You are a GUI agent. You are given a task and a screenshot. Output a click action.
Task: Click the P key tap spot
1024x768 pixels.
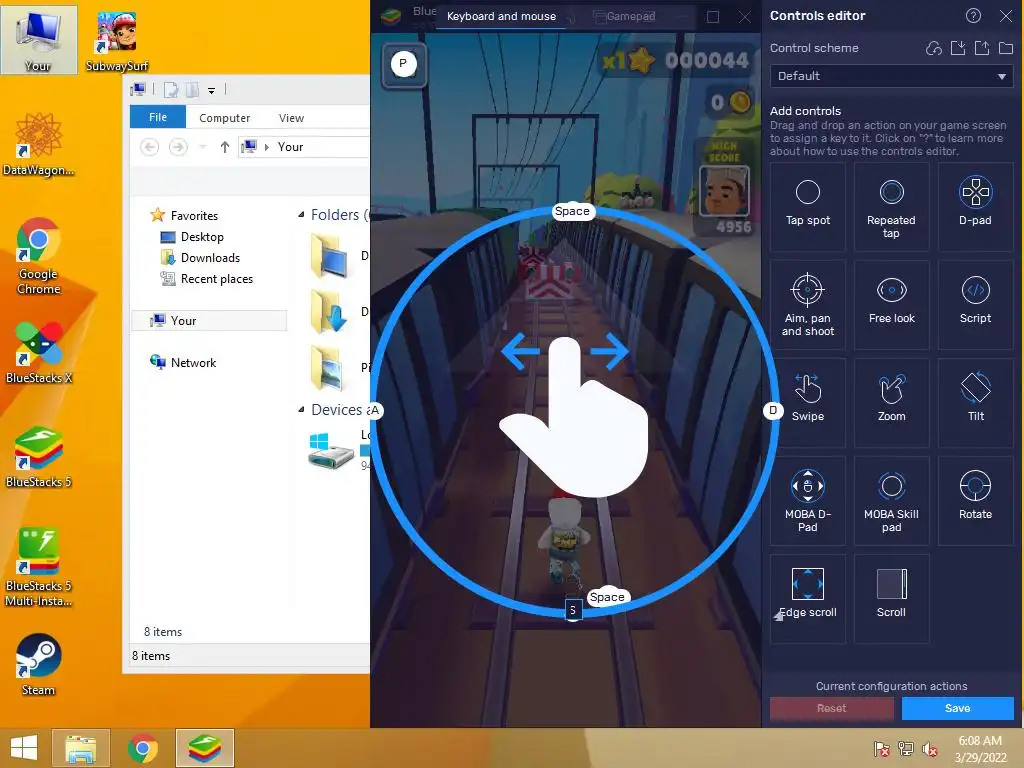point(404,63)
